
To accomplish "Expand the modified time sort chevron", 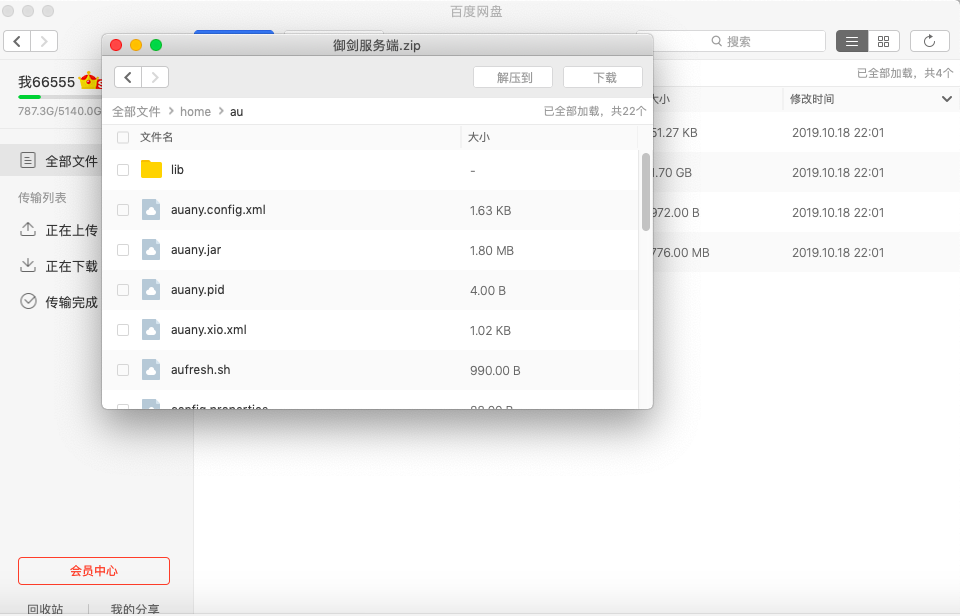I will 946,99.
